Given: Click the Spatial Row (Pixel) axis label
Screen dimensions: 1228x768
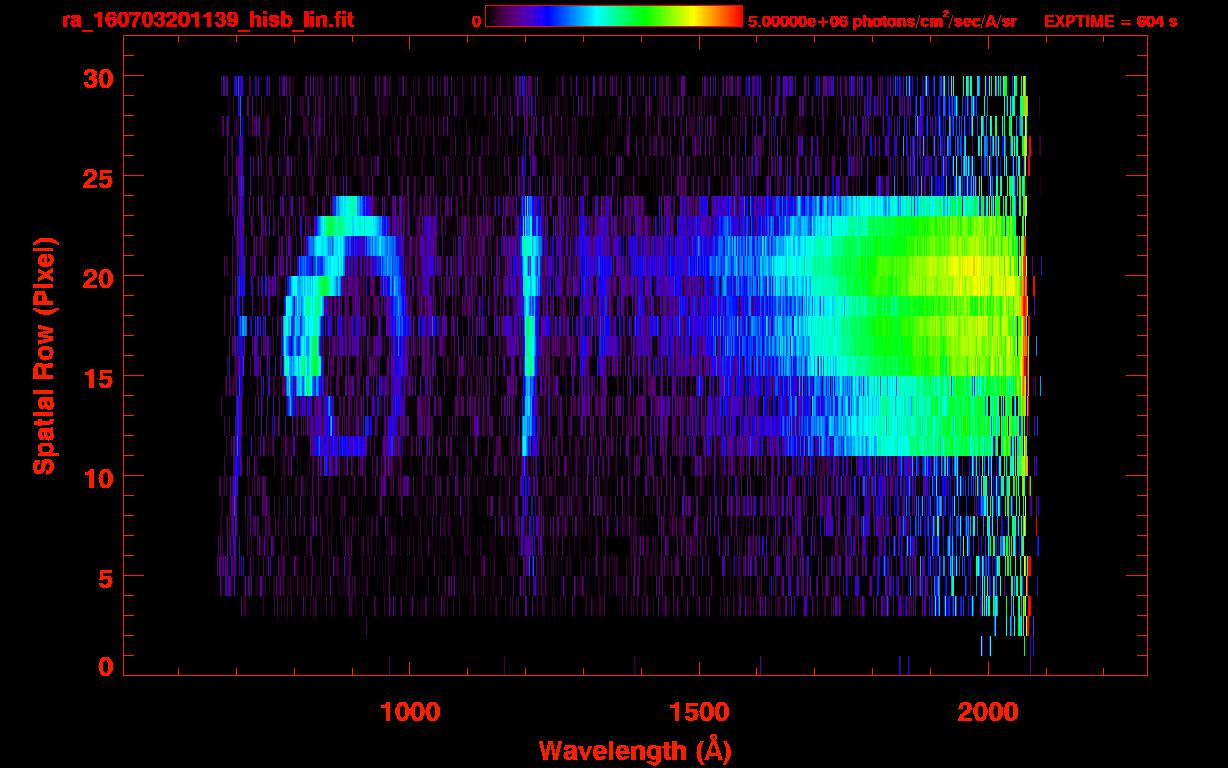Looking at the screenshot, I should point(44,355).
